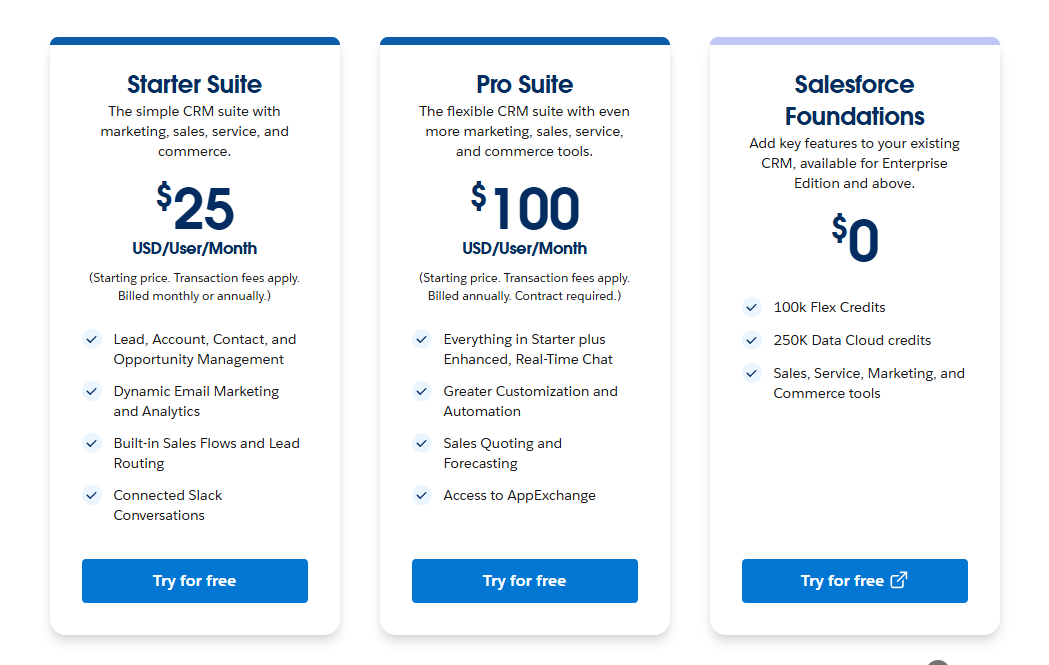Viewport: 1049px width, 665px height.
Task: Select the Starter Suite heading
Action: (x=194, y=84)
